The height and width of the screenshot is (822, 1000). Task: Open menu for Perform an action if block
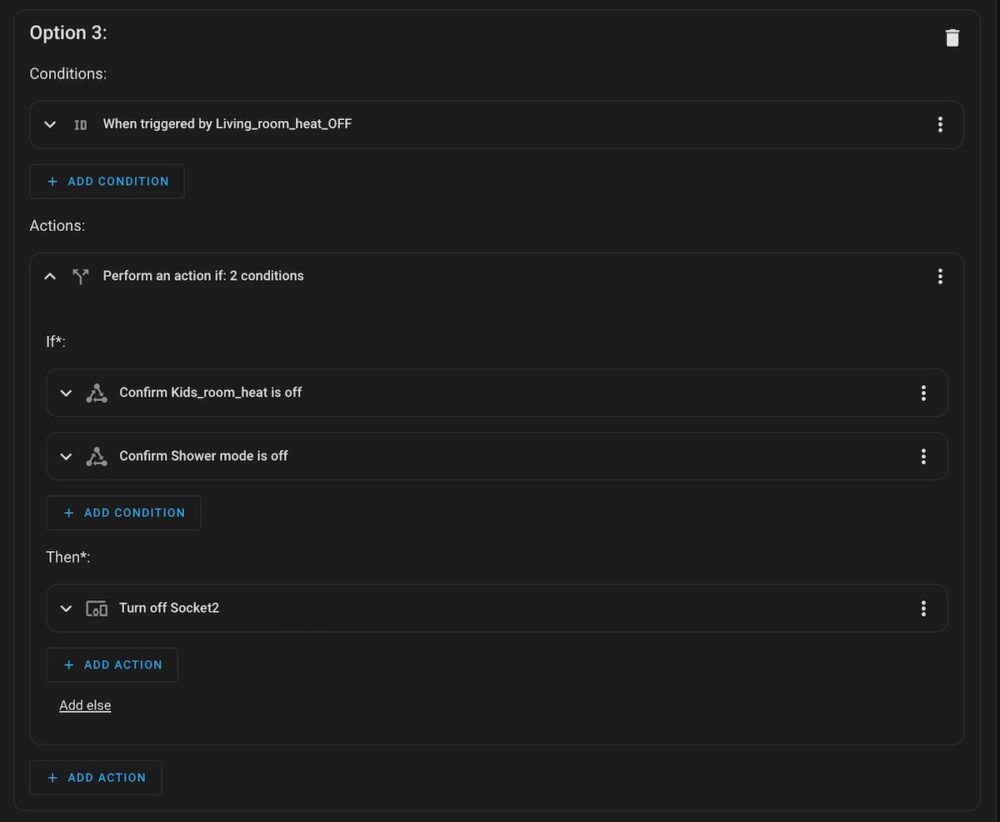pos(939,276)
